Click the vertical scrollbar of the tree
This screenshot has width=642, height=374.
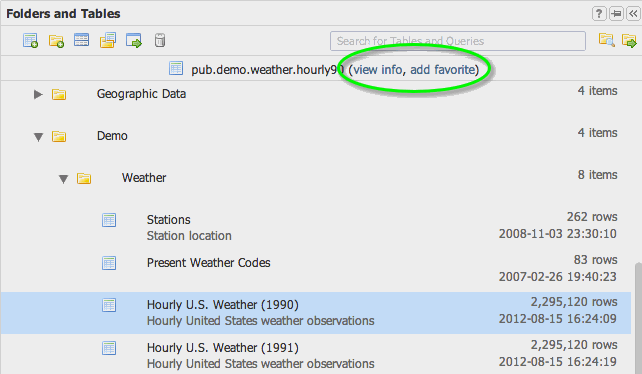pyautogui.click(x=638, y=317)
